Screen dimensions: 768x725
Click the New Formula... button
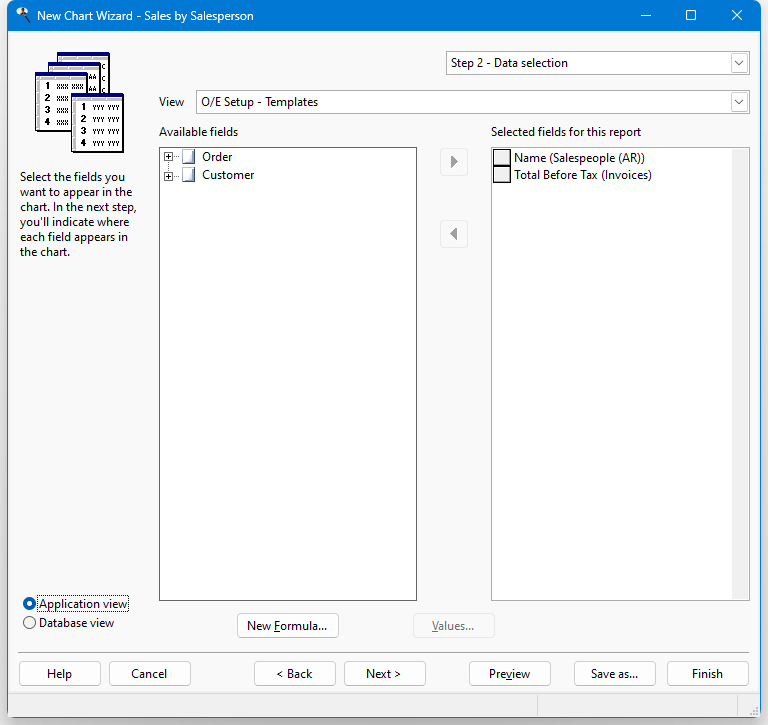(288, 626)
